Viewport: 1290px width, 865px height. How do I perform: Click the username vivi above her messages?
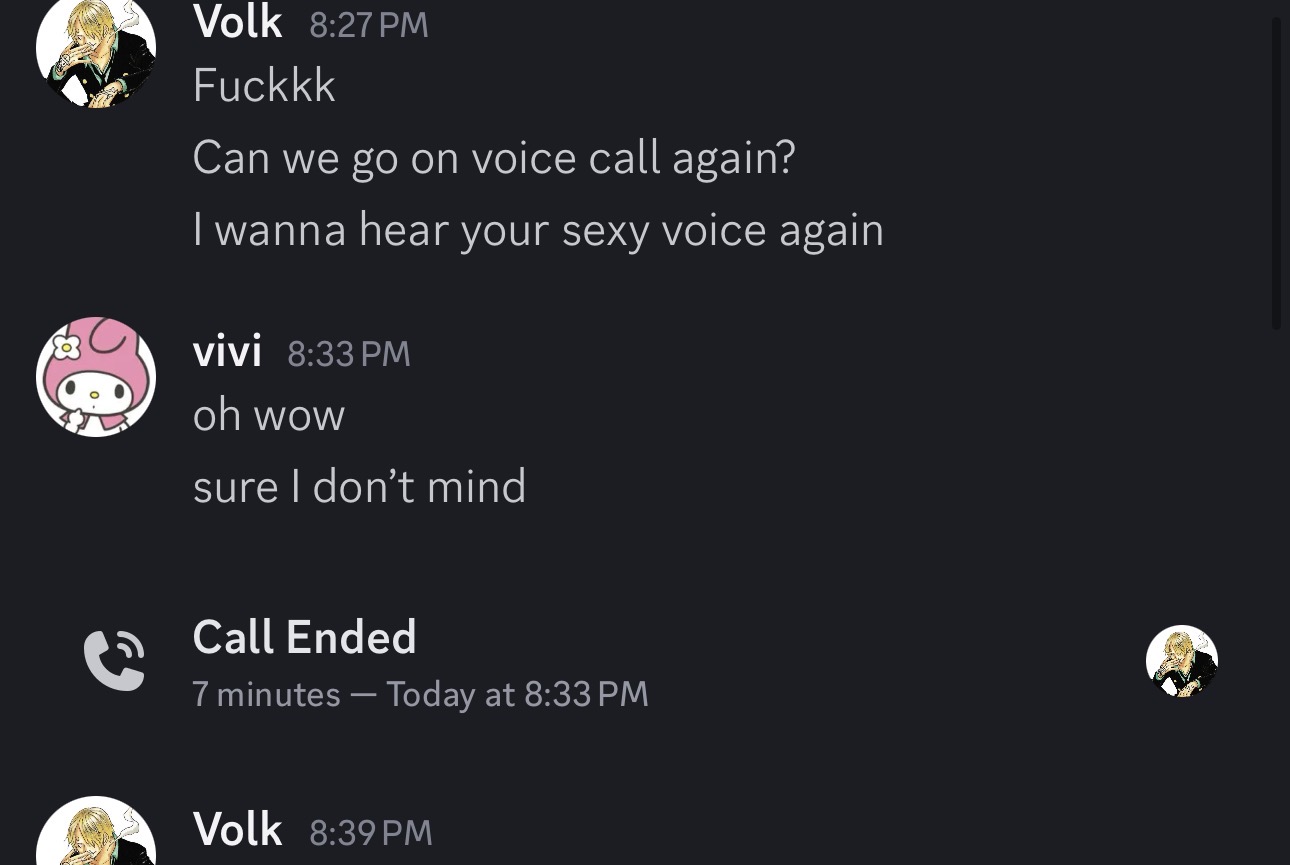[x=227, y=351]
